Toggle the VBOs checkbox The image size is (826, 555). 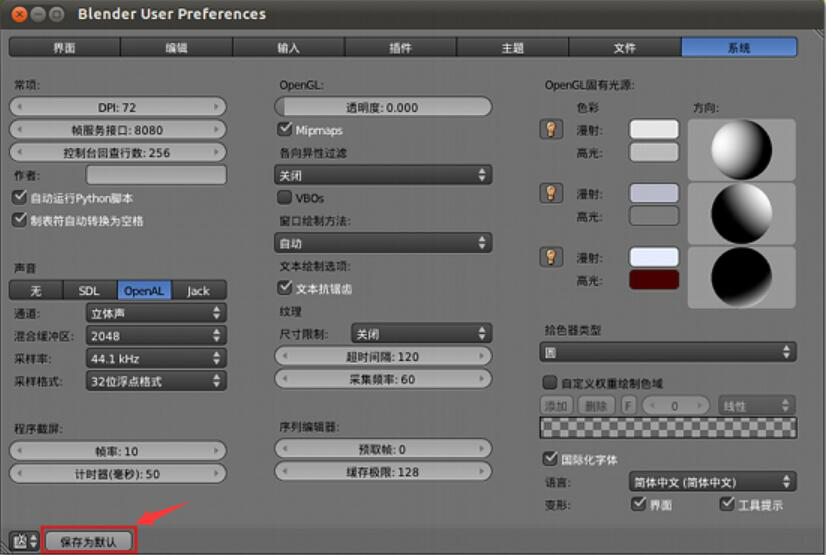click(284, 197)
